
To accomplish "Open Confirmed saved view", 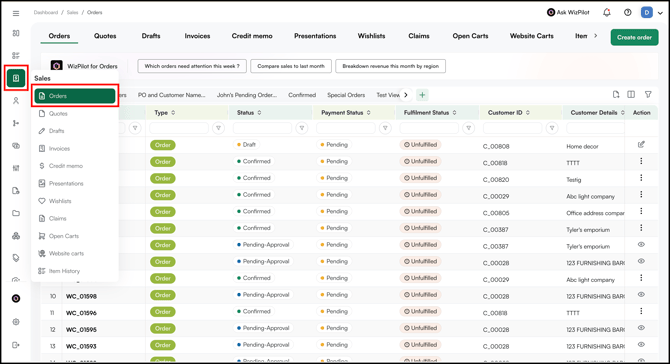I will pyautogui.click(x=302, y=95).
